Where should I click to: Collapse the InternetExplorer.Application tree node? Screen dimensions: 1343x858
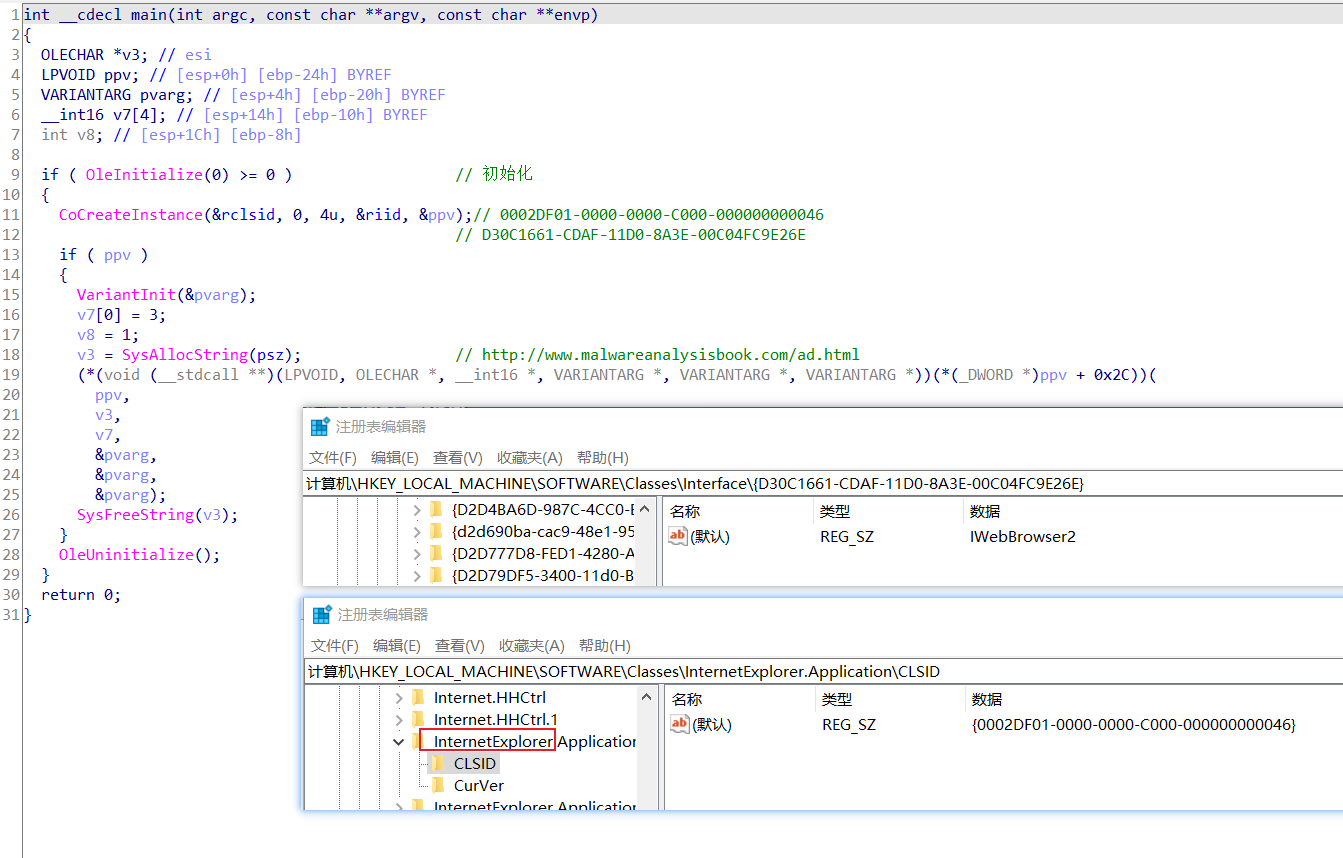click(399, 741)
